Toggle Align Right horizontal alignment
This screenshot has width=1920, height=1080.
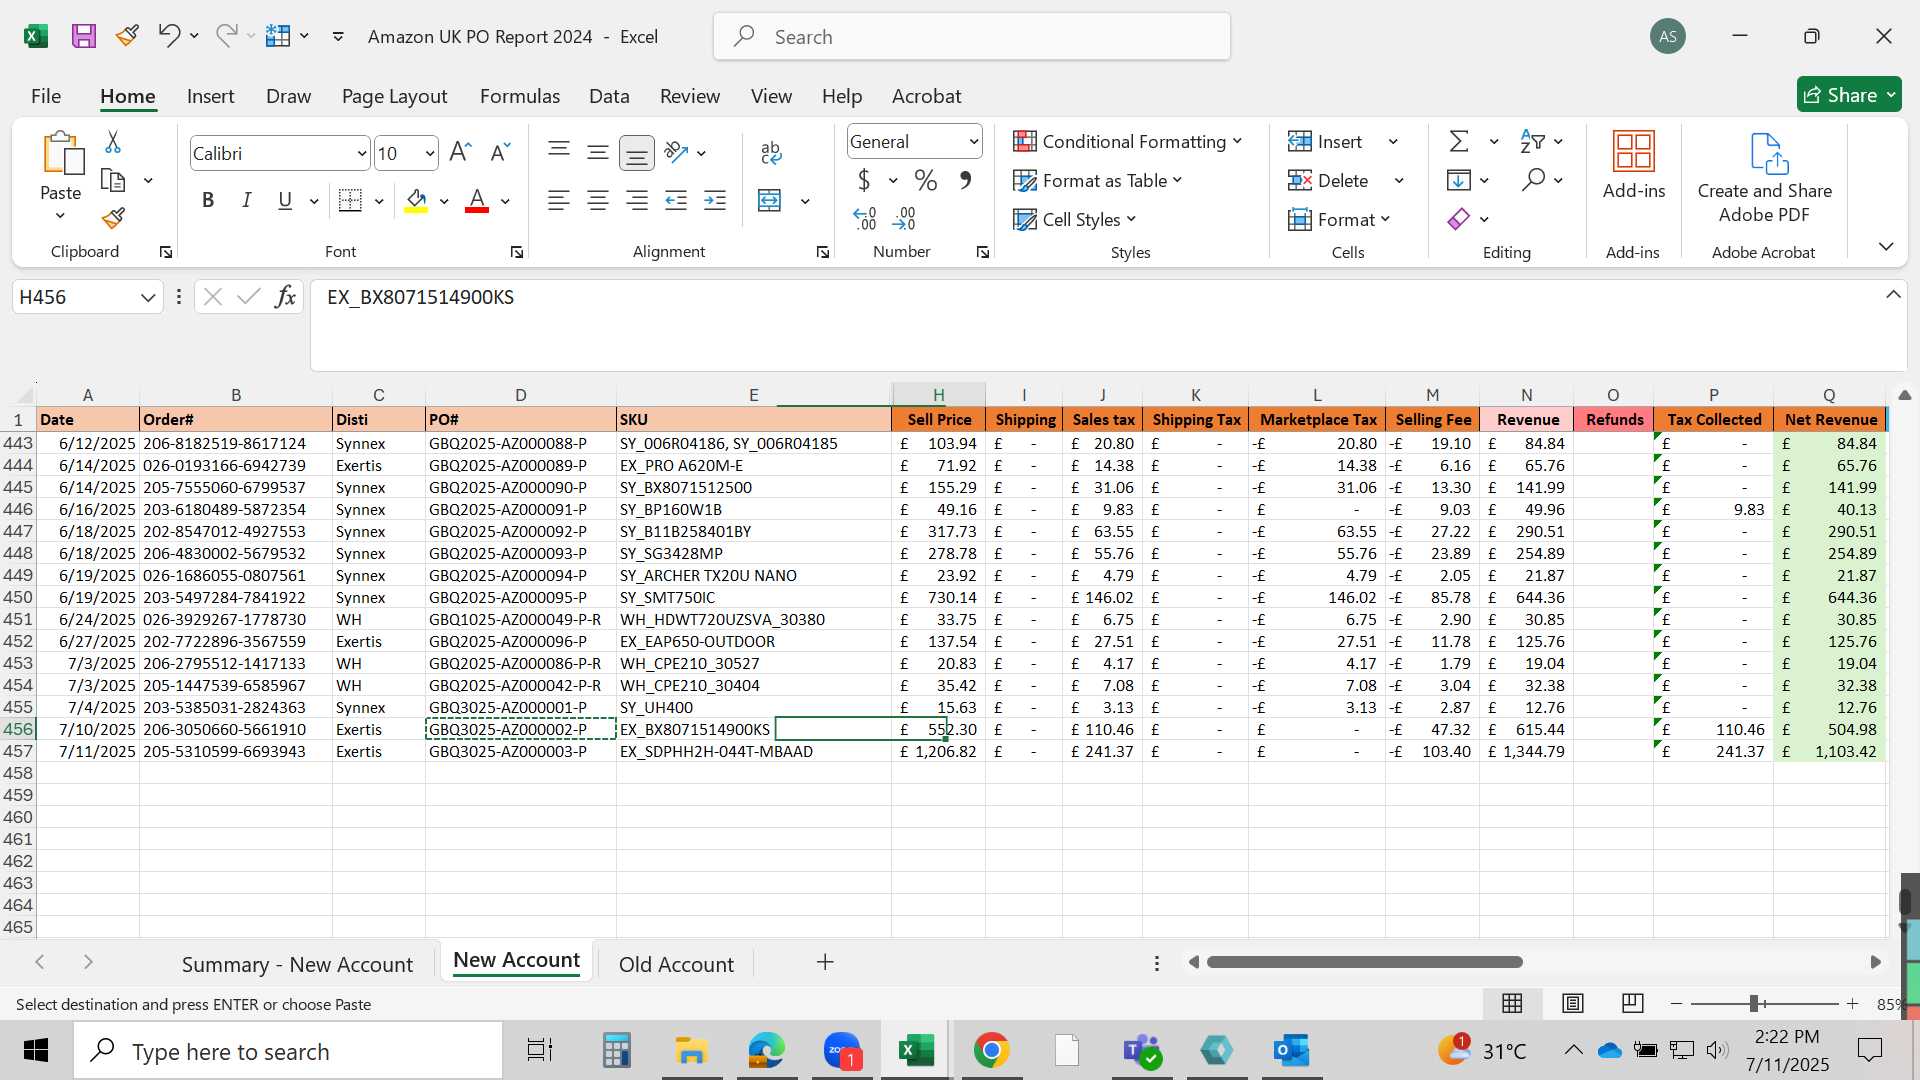click(x=637, y=201)
